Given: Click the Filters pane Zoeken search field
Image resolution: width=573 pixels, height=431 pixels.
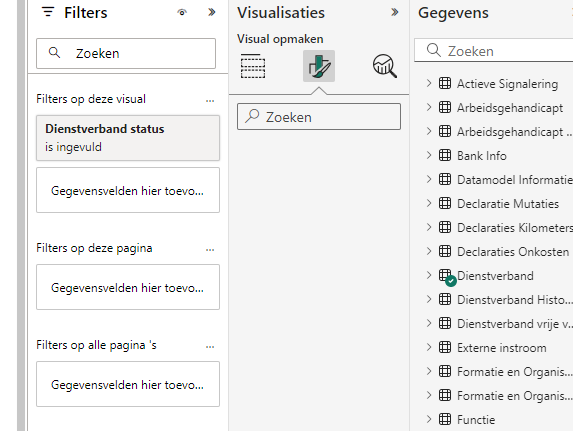Looking at the screenshot, I should pyautogui.click(x=126, y=53).
